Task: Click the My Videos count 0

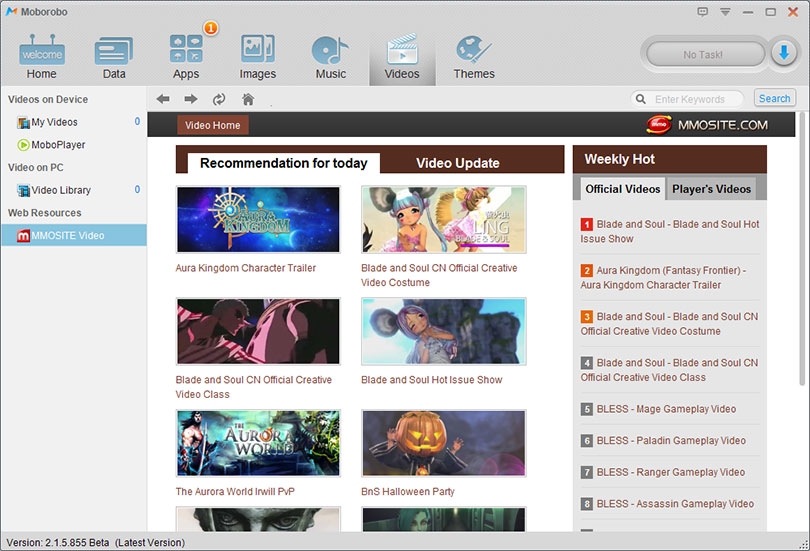Action: (x=137, y=121)
